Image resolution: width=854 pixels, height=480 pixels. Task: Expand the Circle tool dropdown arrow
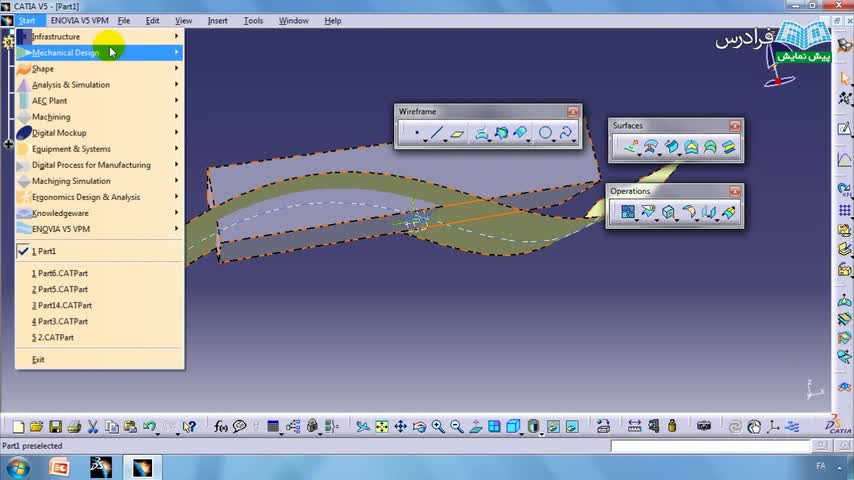[x=553, y=141]
